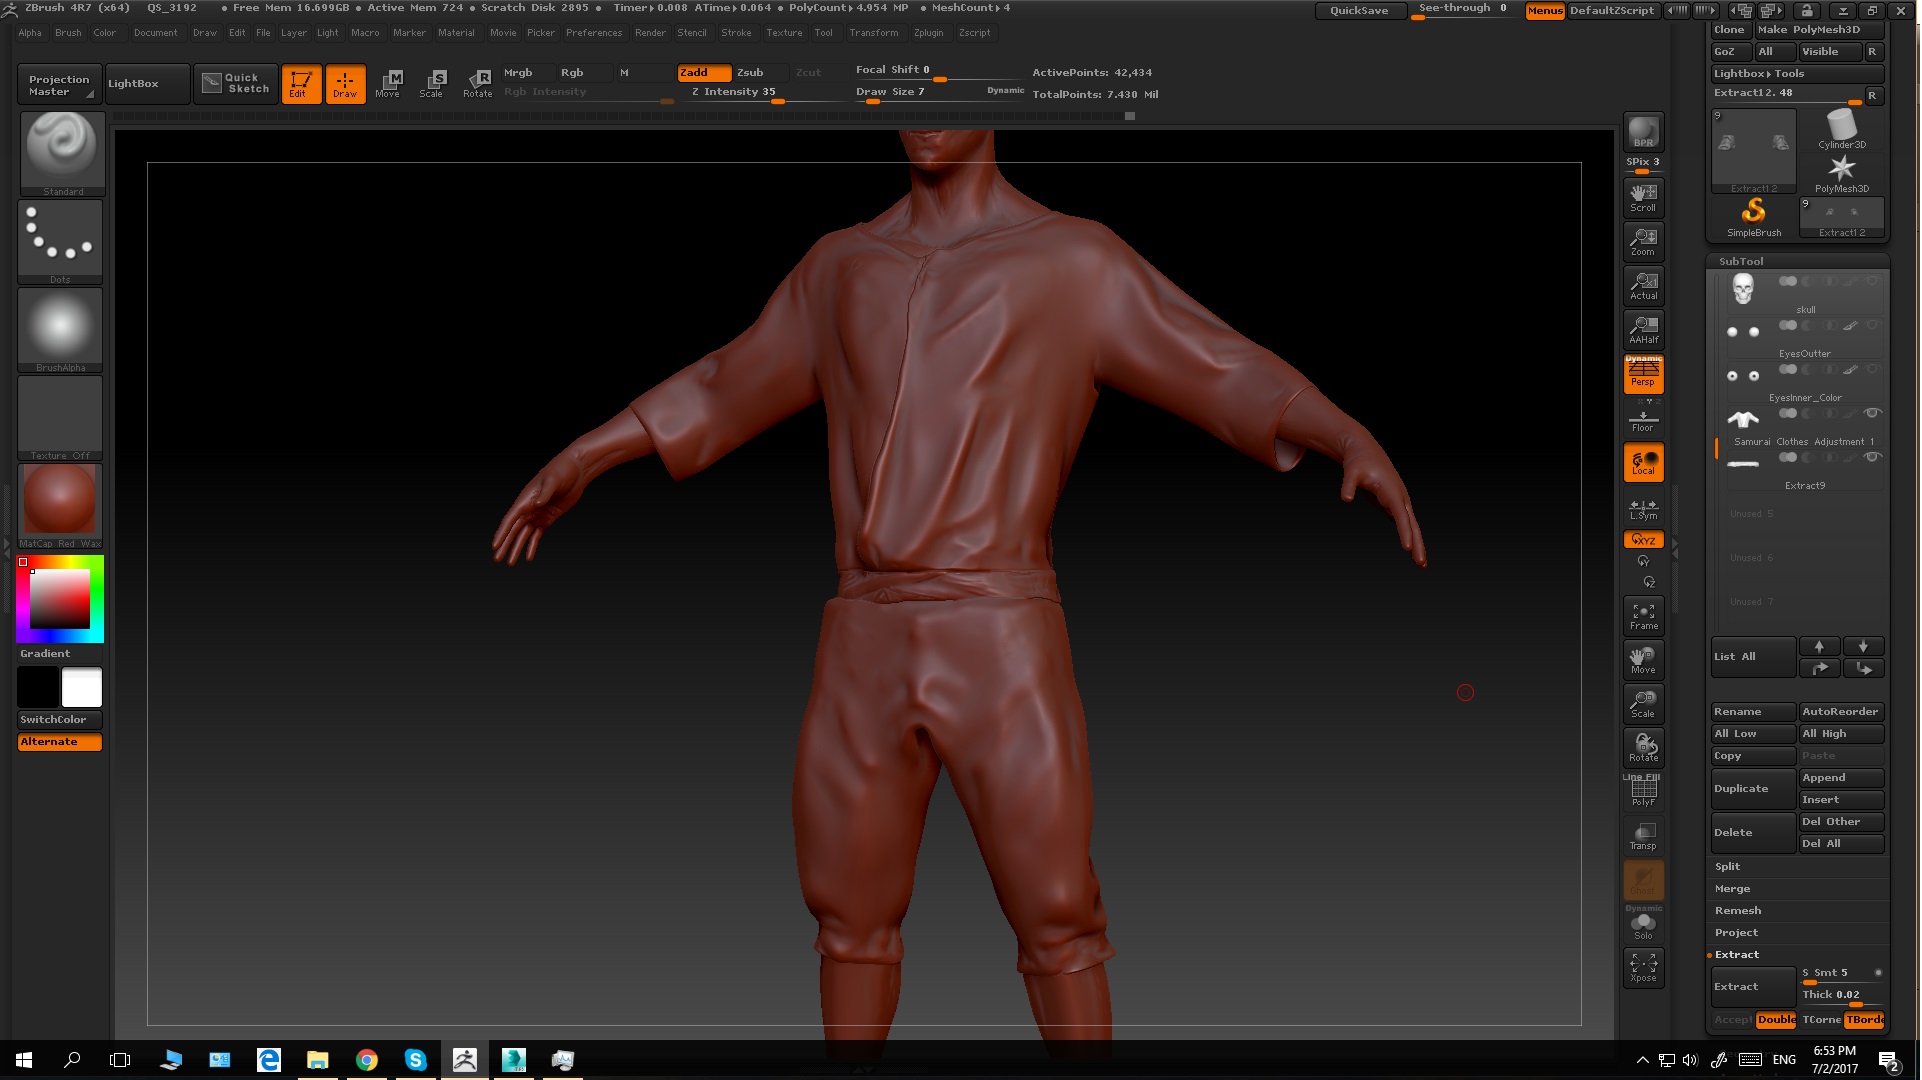The width and height of the screenshot is (1922, 1080).
Task: Click the right-shelf Scale view icon
Action: pyautogui.click(x=1645, y=704)
